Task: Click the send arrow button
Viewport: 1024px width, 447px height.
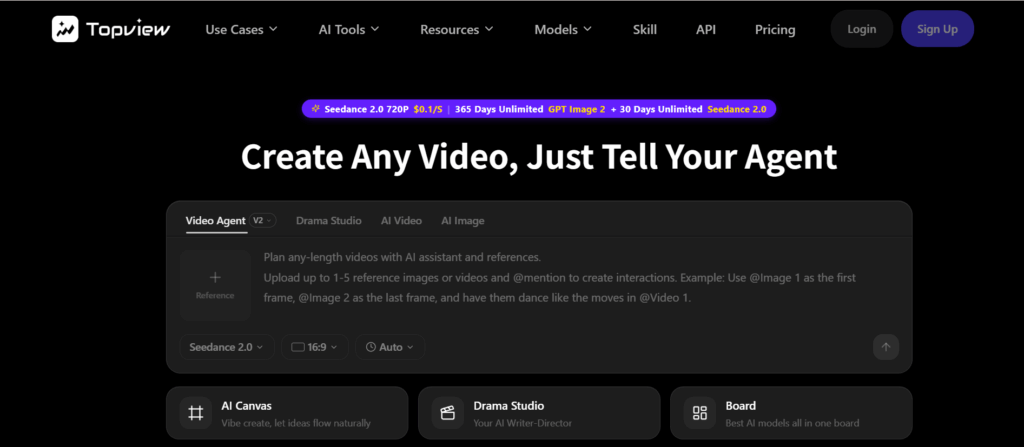Action: pos(886,347)
